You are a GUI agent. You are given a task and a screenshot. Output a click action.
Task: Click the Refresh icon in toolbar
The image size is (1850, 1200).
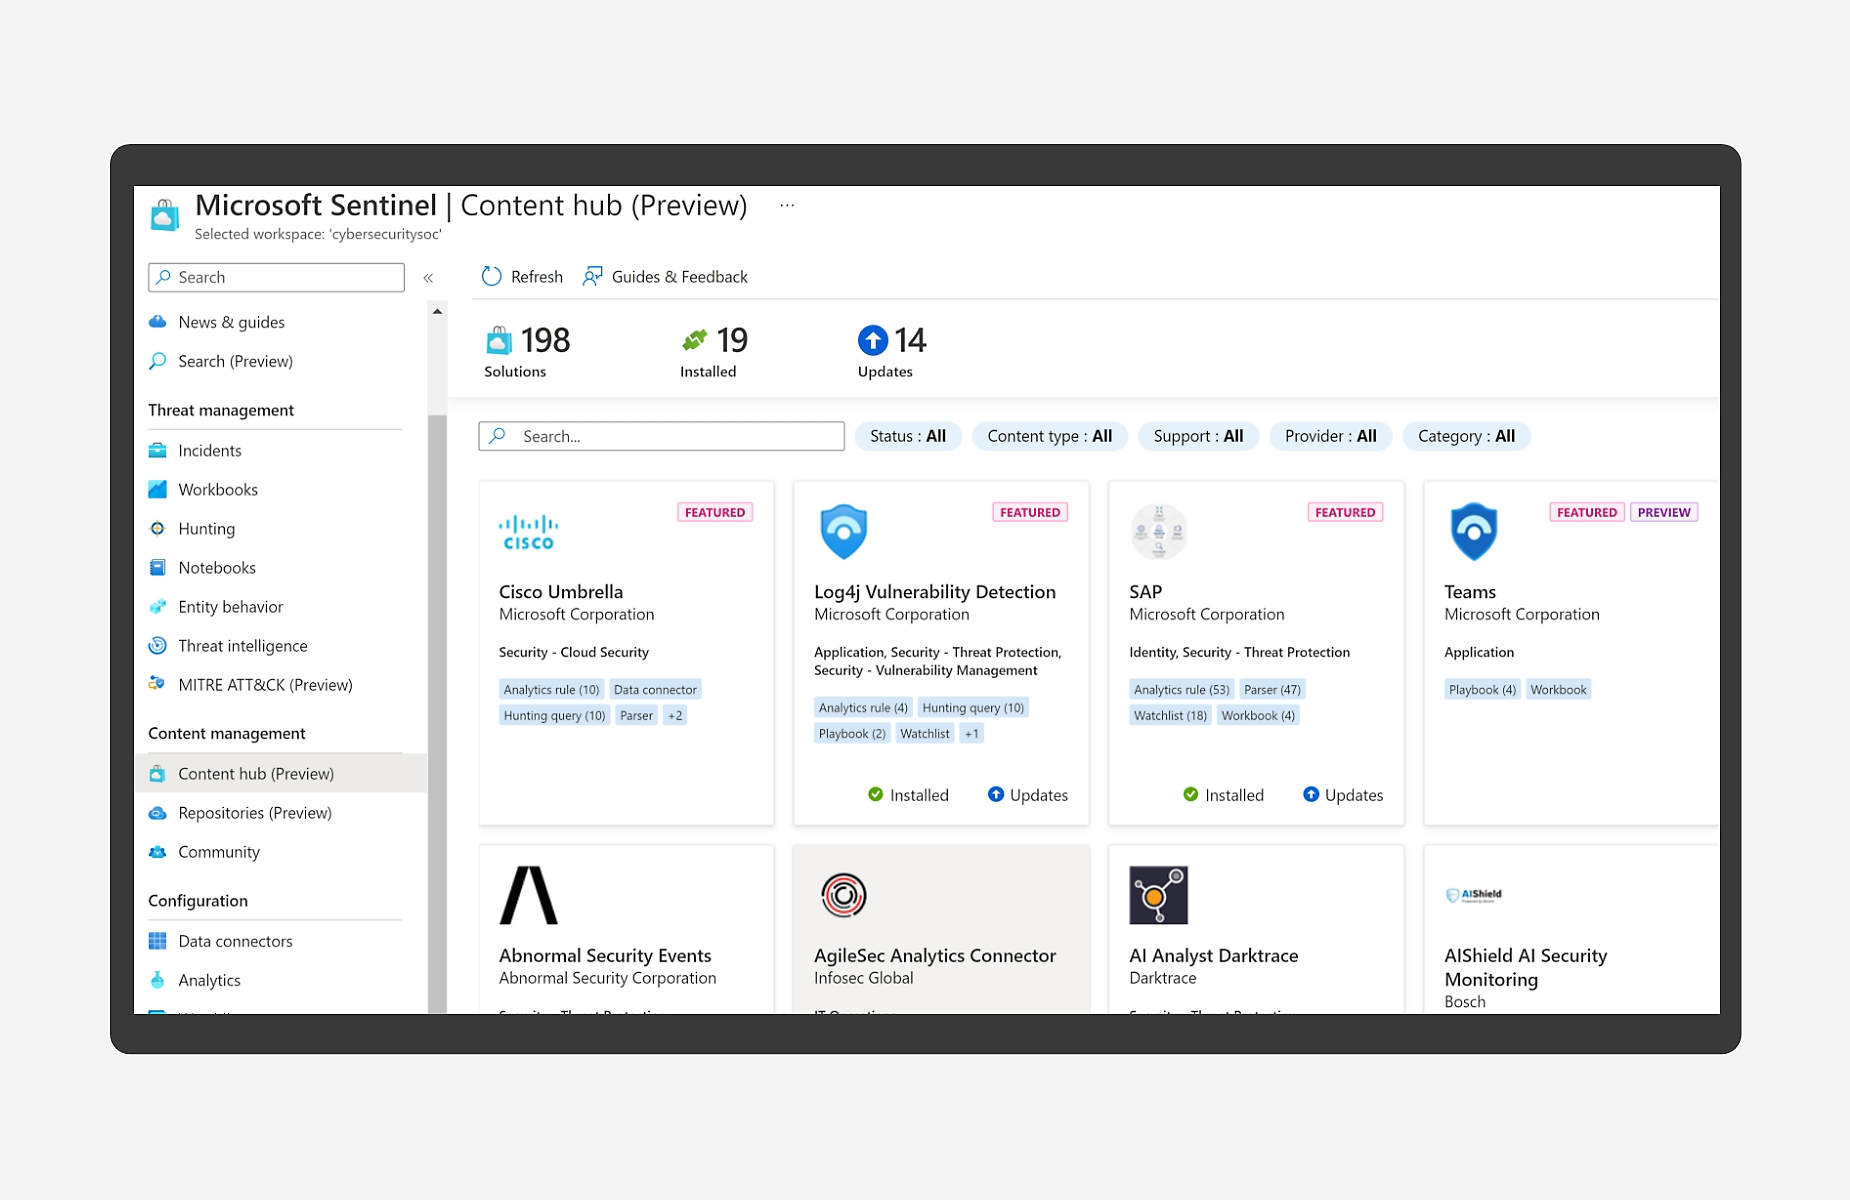tap(491, 277)
